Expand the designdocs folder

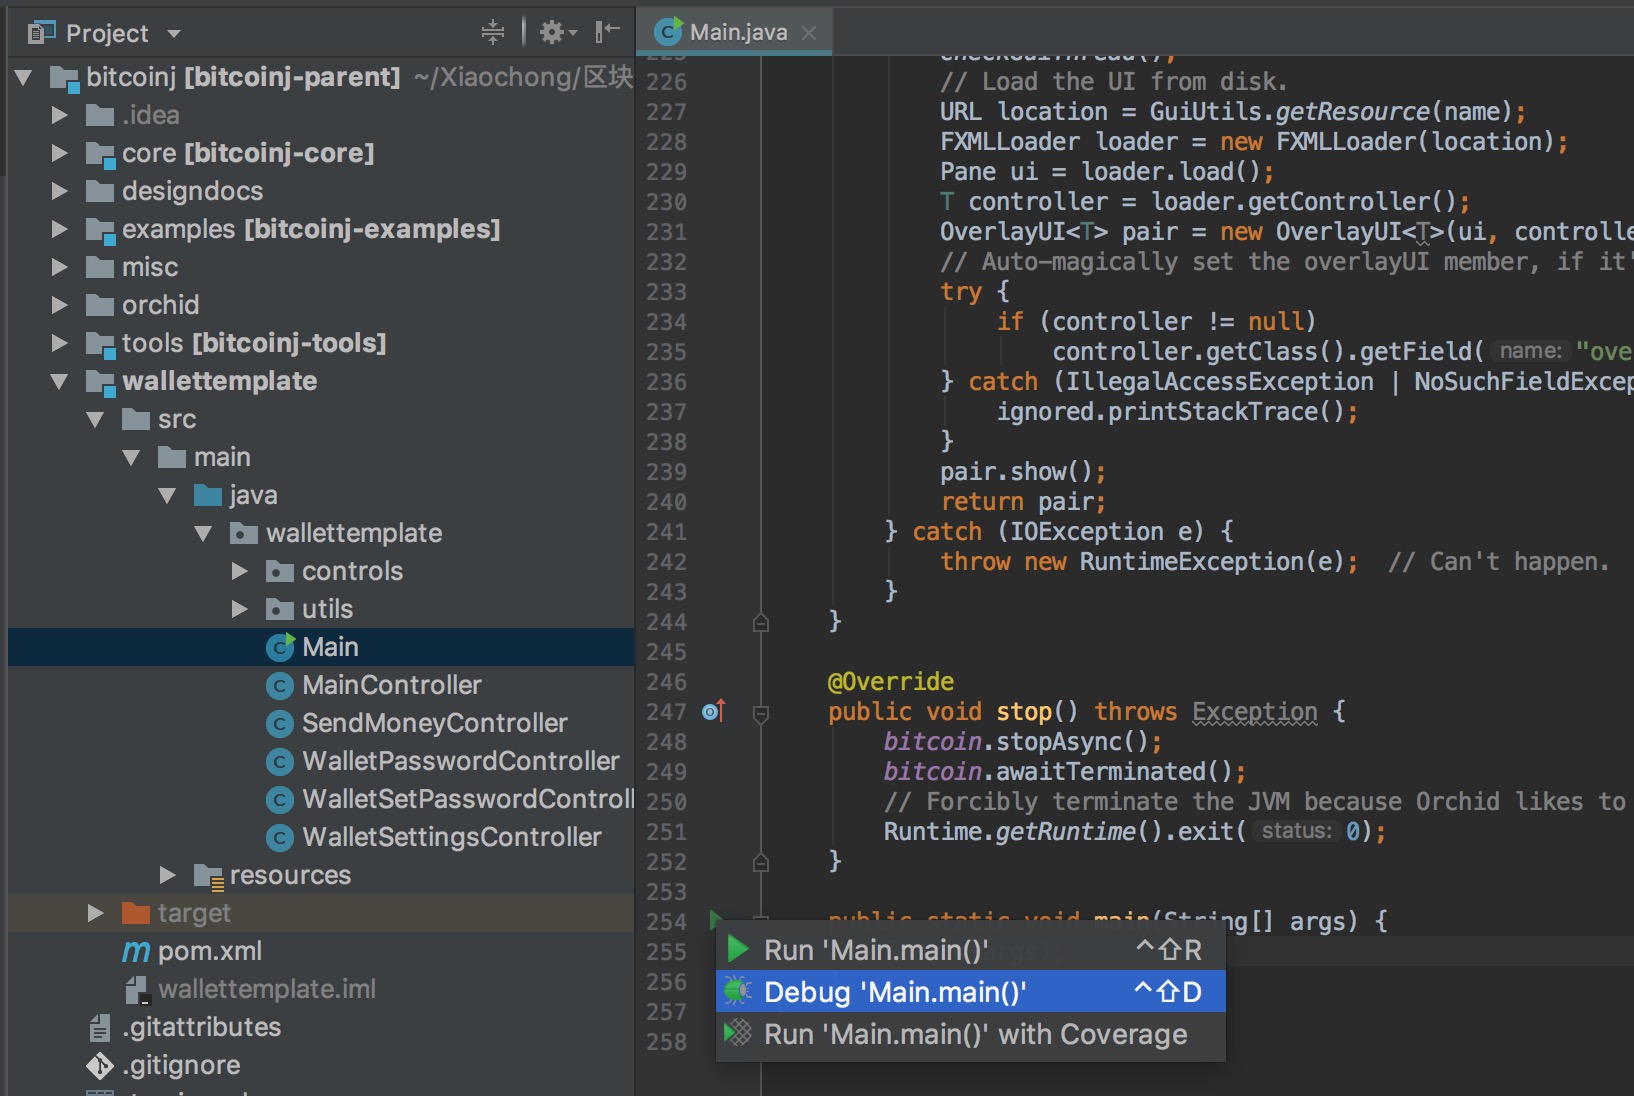[59, 191]
